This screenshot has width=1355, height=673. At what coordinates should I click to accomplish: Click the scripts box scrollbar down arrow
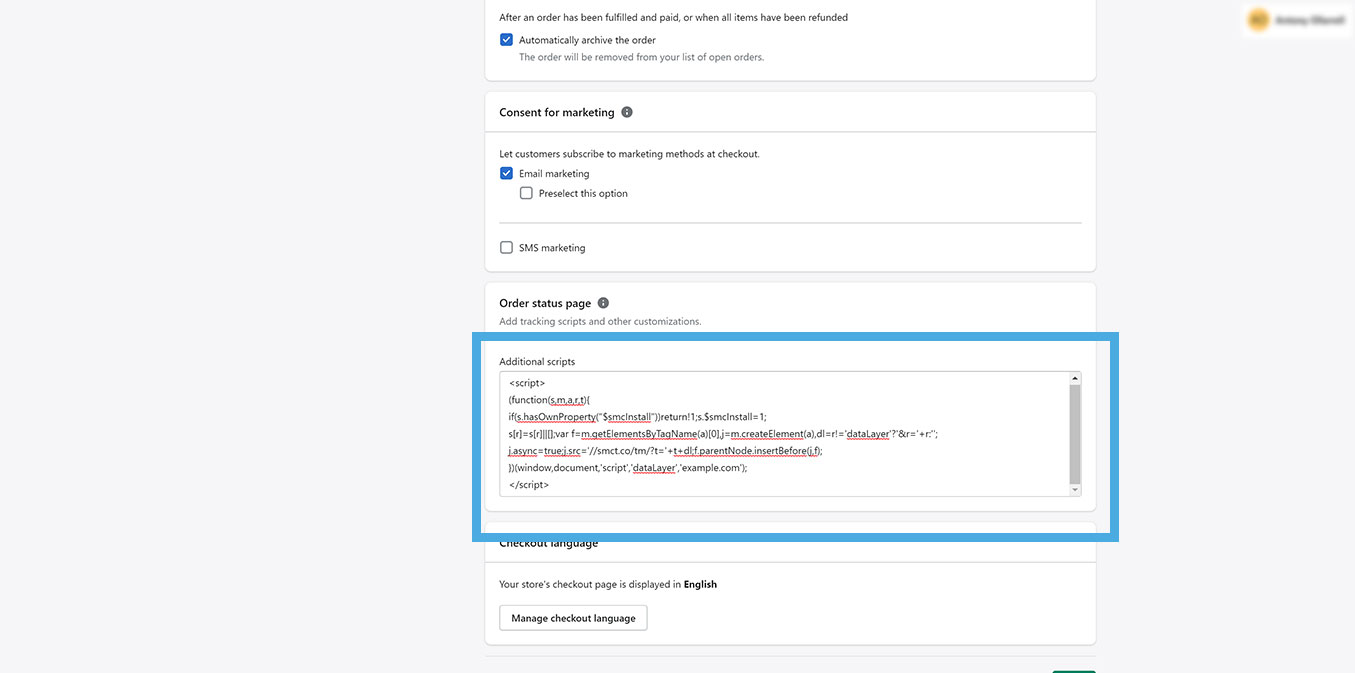(x=1075, y=490)
